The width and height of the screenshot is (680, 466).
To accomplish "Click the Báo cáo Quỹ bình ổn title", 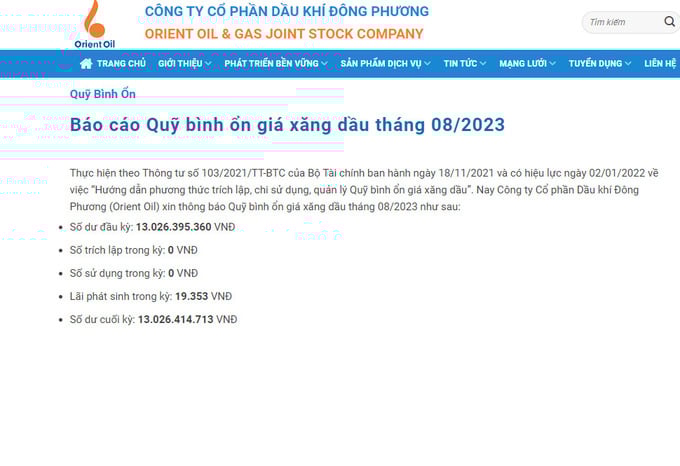I will coord(287,125).
